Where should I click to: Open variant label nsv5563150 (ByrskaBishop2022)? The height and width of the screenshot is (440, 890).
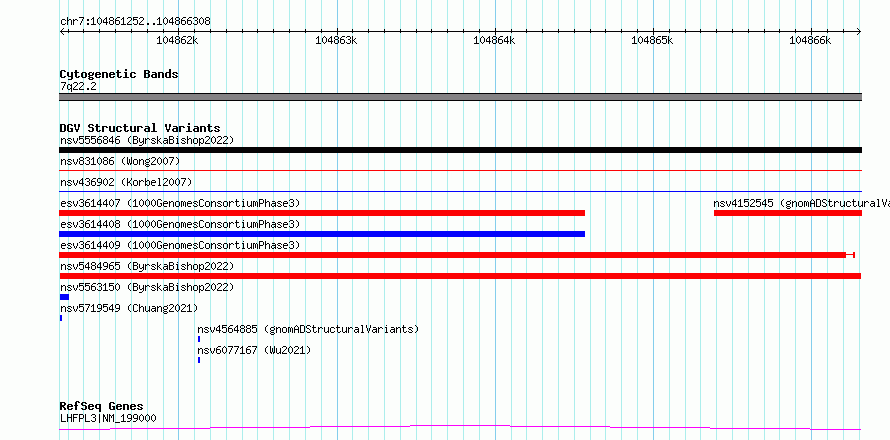[147, 287]
